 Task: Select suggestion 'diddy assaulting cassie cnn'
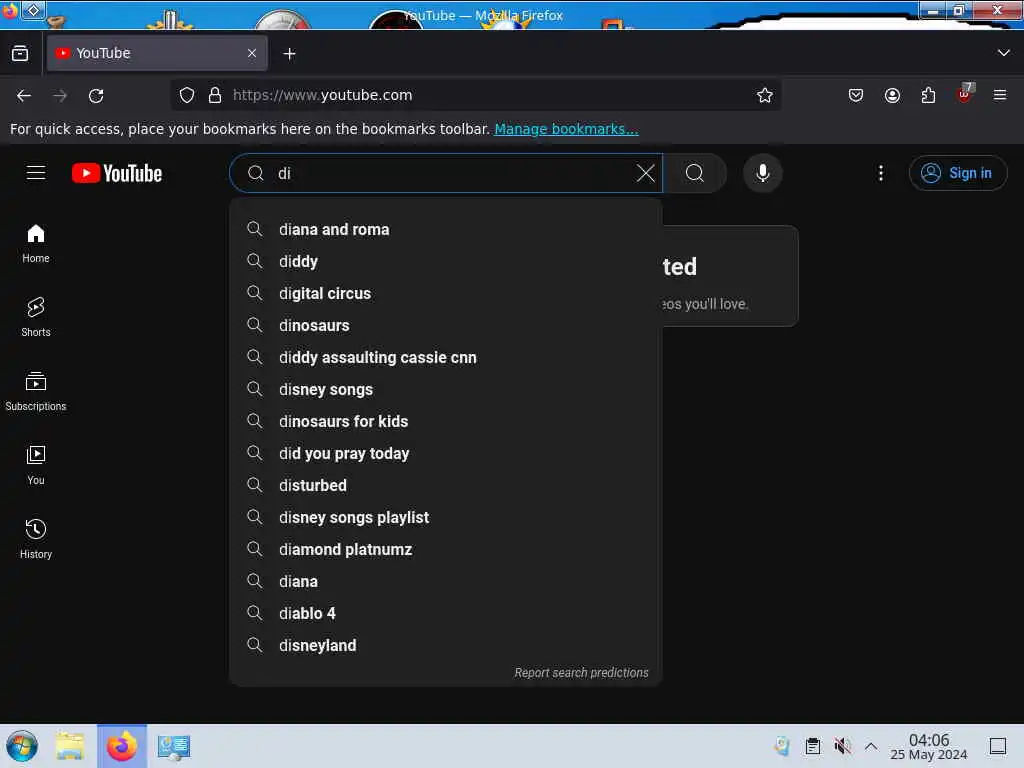pyautogui.click(x=446, y=357)
